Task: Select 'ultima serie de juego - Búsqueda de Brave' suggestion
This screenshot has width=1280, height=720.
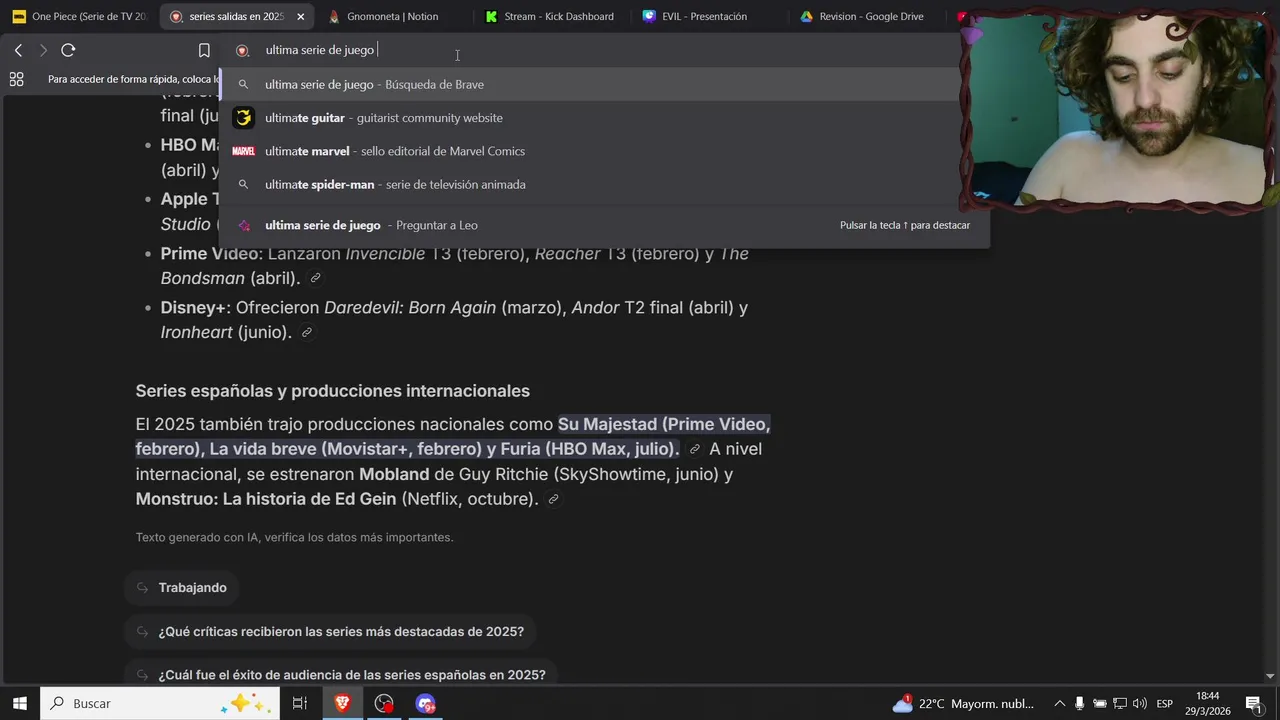Action: point(603,84)
